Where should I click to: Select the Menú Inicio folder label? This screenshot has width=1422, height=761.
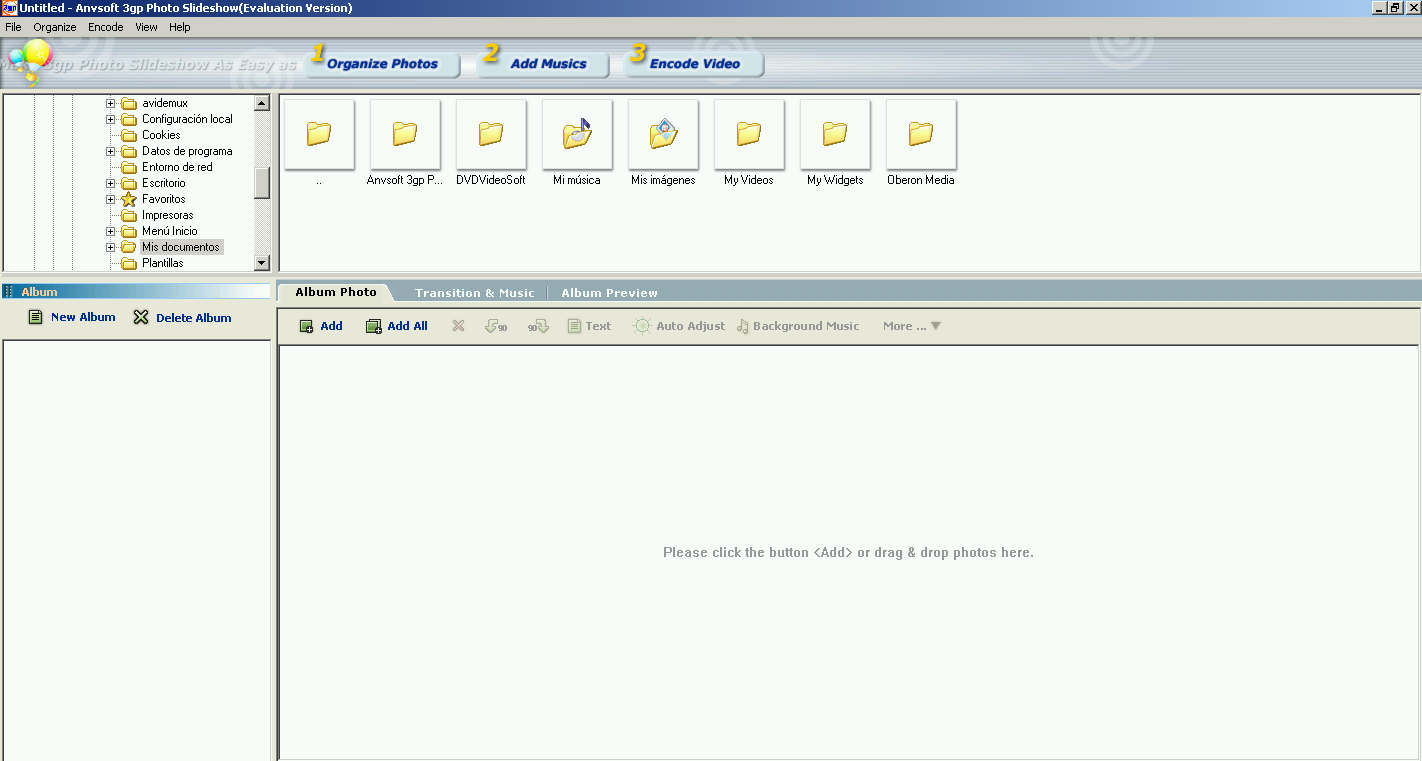point(169,231)
